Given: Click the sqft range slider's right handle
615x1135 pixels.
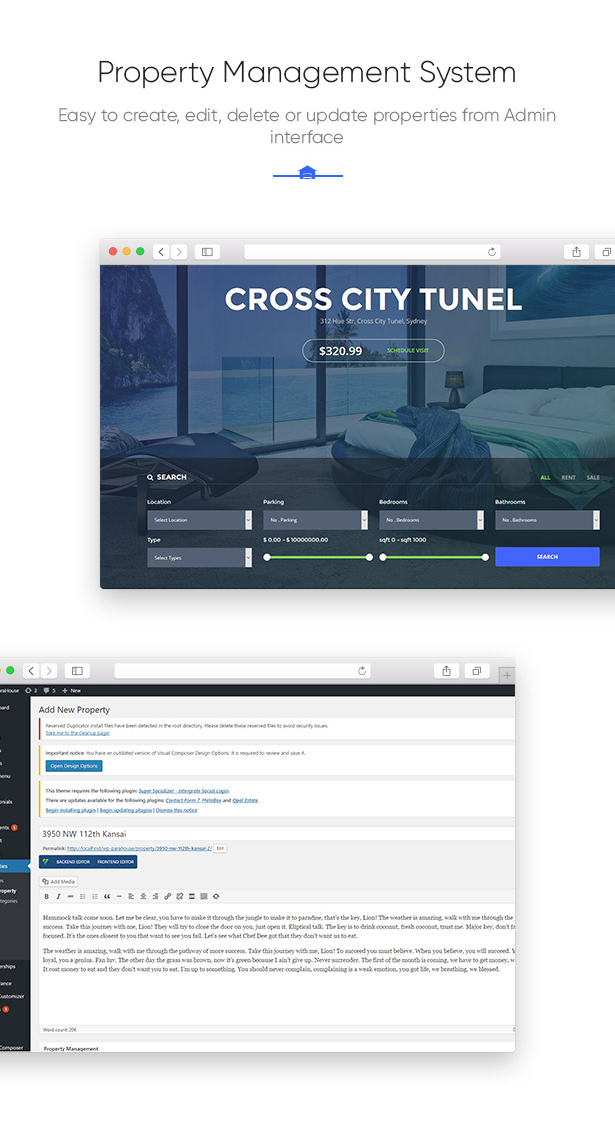Looking at the screenshot, I should (x=485, y=557).
